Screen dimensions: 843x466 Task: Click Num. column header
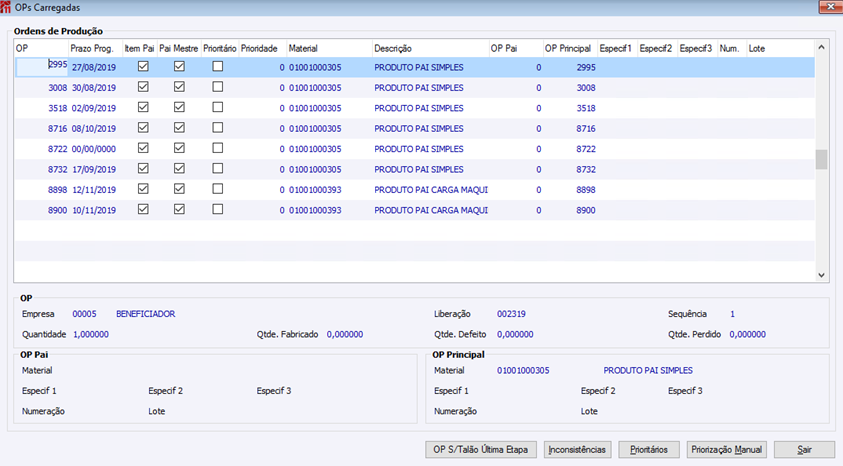(732, 48)
